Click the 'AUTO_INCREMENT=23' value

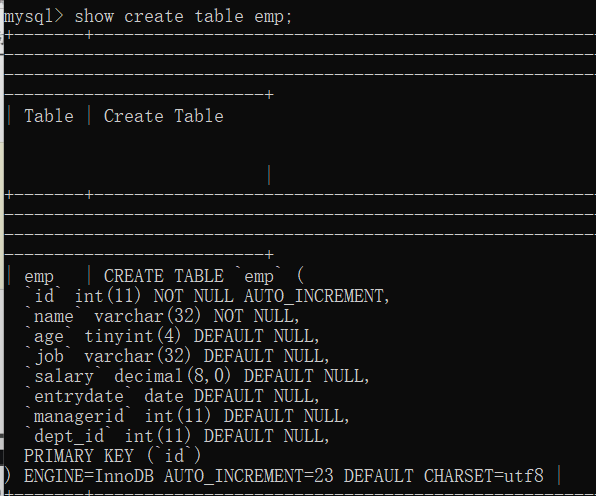pyautogui.click(x=249, y=476)
